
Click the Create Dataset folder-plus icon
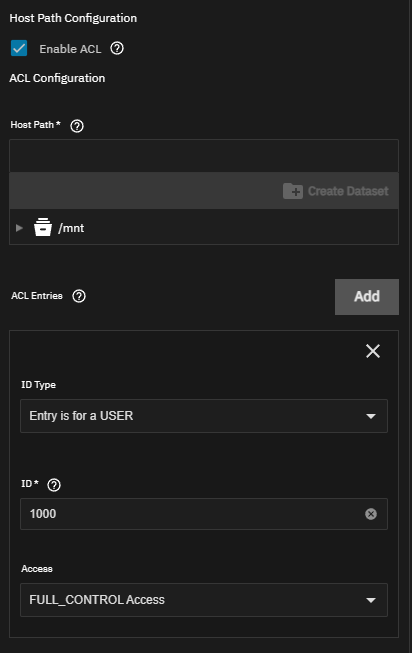pos(293,191)
